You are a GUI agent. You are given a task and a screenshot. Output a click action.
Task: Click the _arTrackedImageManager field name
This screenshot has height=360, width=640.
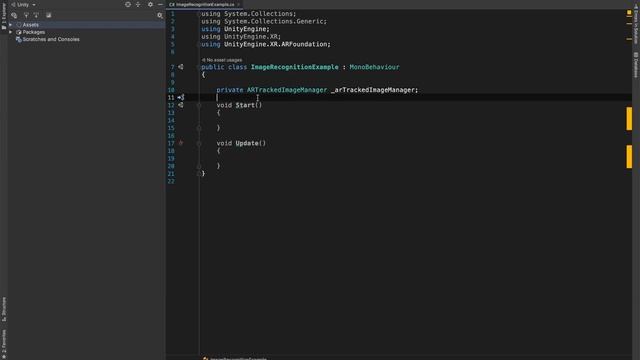click(373, 90)
